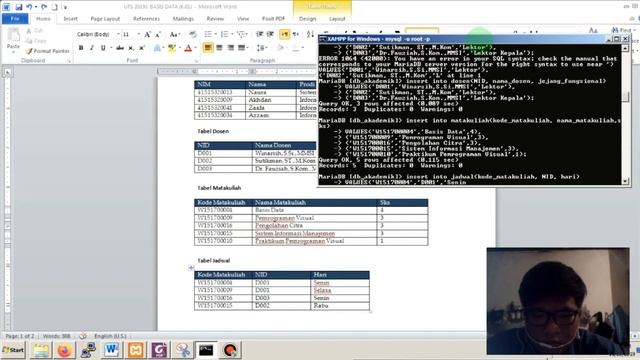Click the Decrease Indent icon
The image size is (640, 360).
click(260, 34)
